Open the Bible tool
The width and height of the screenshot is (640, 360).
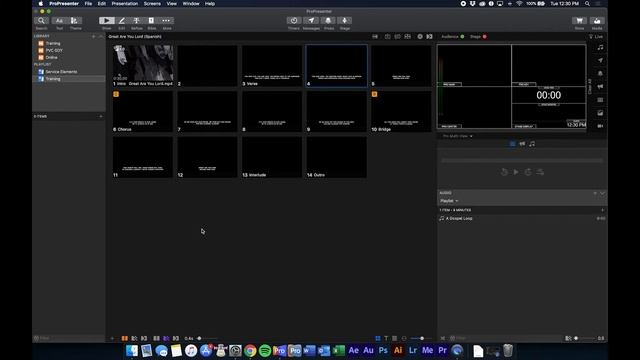point(151,20)
